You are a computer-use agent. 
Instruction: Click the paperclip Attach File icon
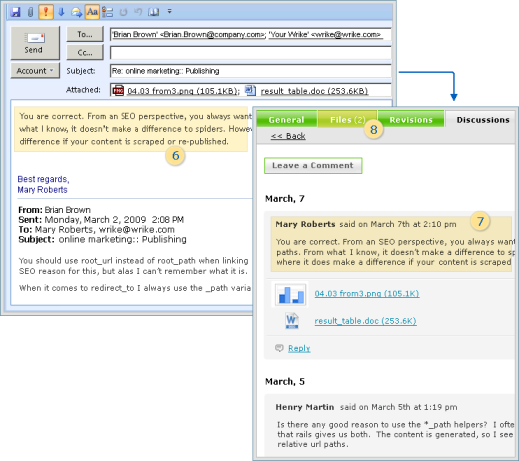coord(30,12)
